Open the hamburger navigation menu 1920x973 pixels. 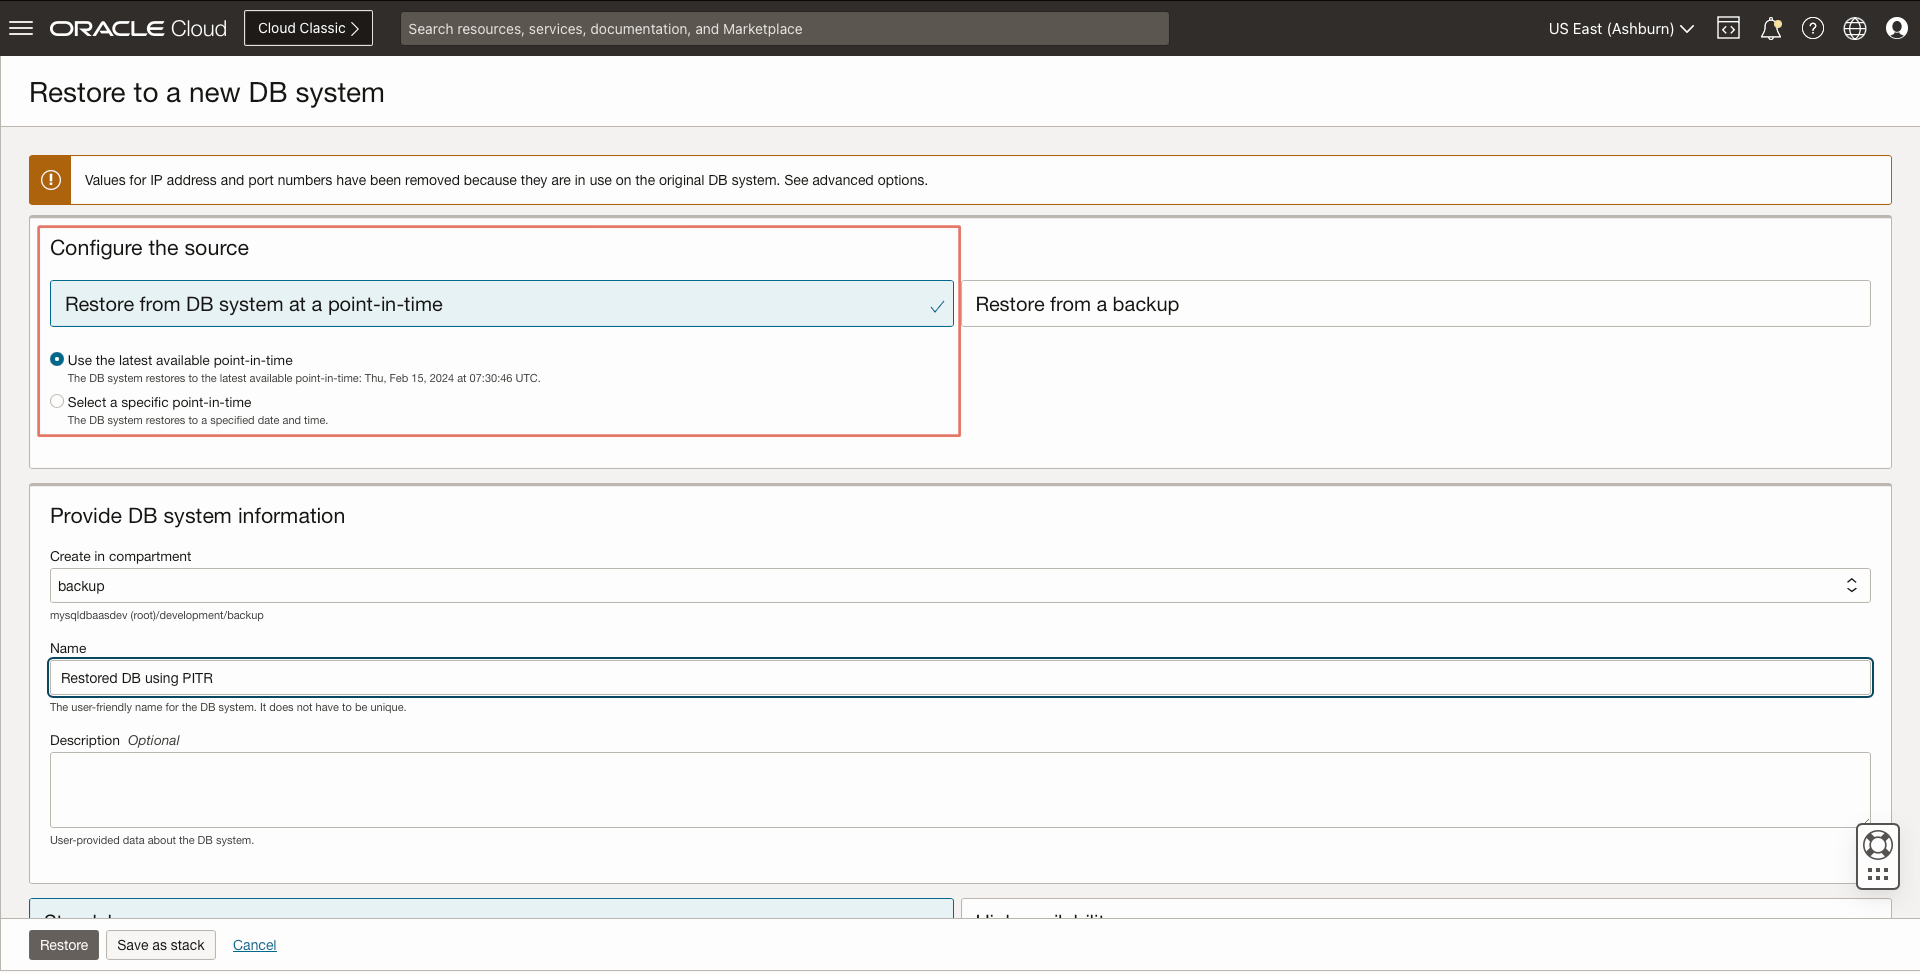21,28
